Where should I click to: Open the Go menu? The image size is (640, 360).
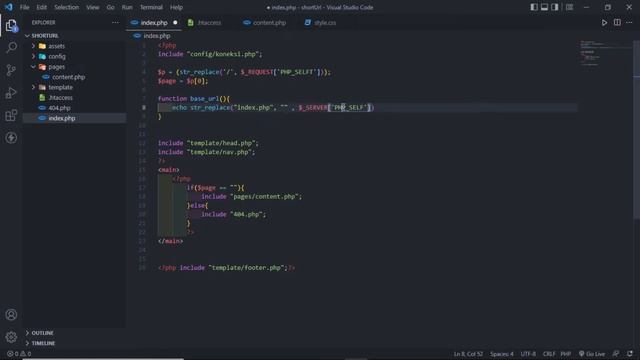[x=110, y=7]
